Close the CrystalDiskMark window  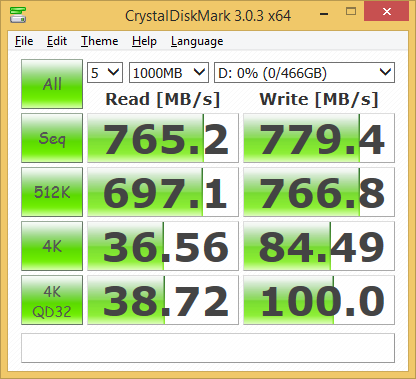387,11
